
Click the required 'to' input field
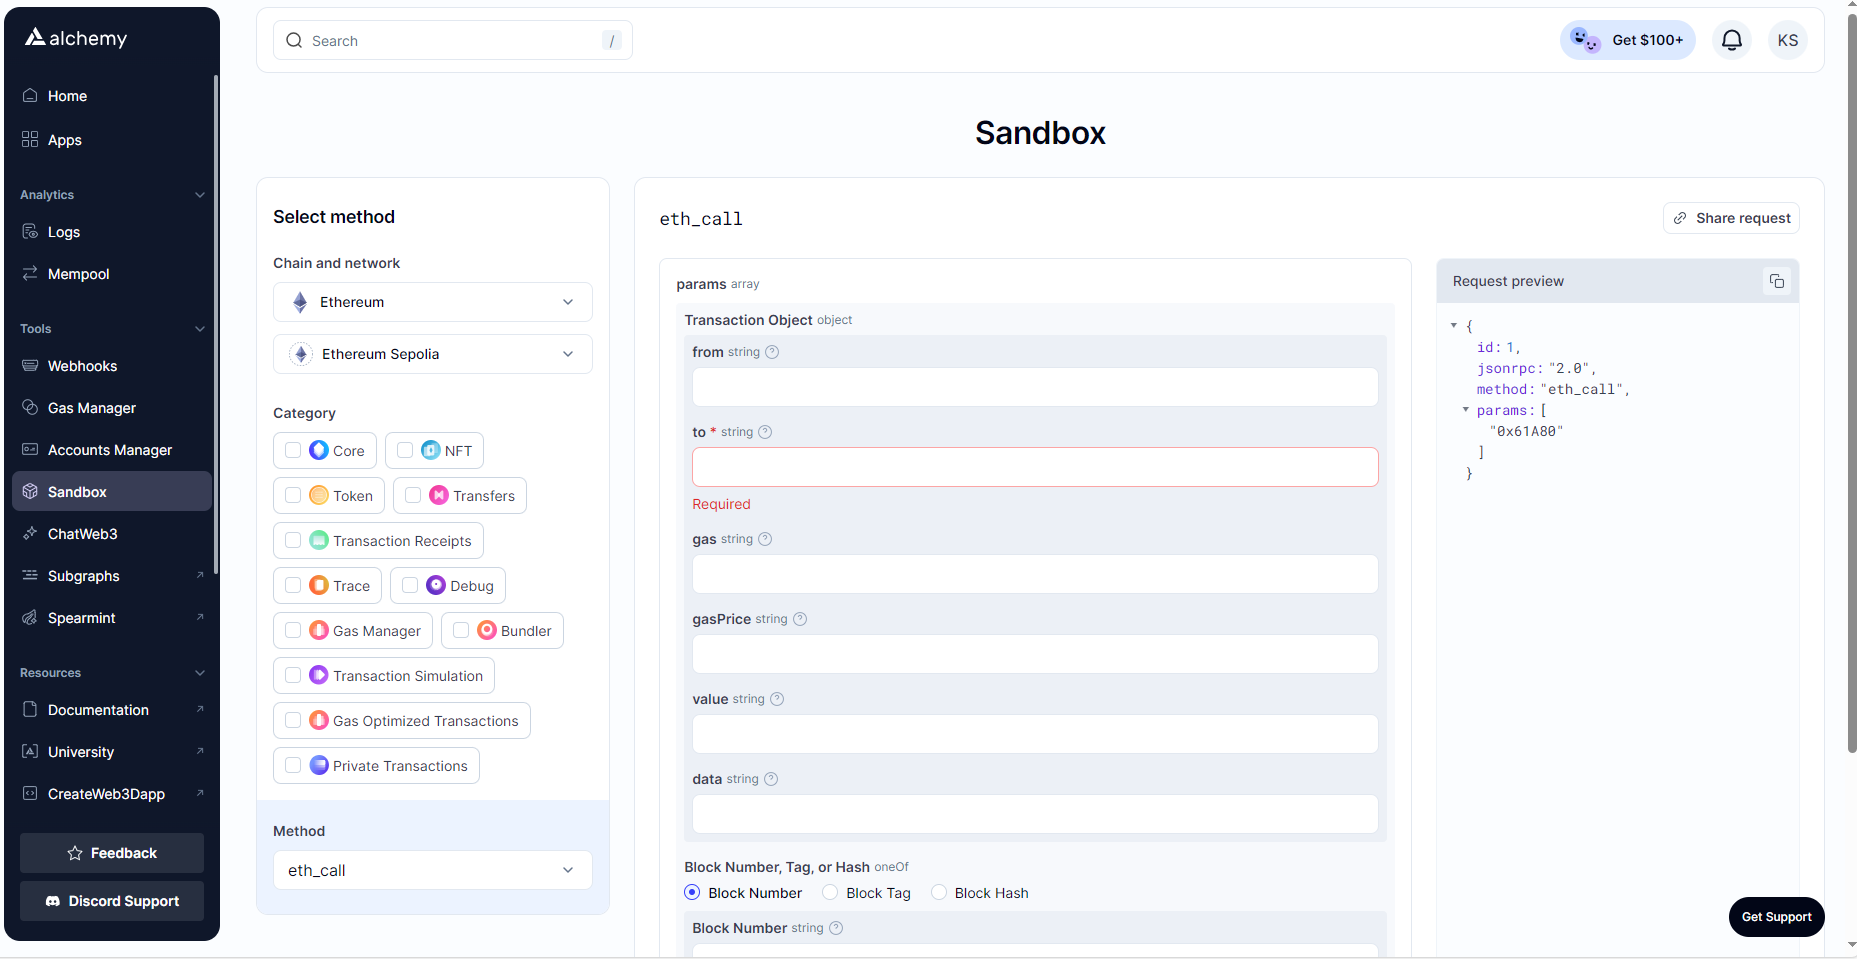(1035, 467)
